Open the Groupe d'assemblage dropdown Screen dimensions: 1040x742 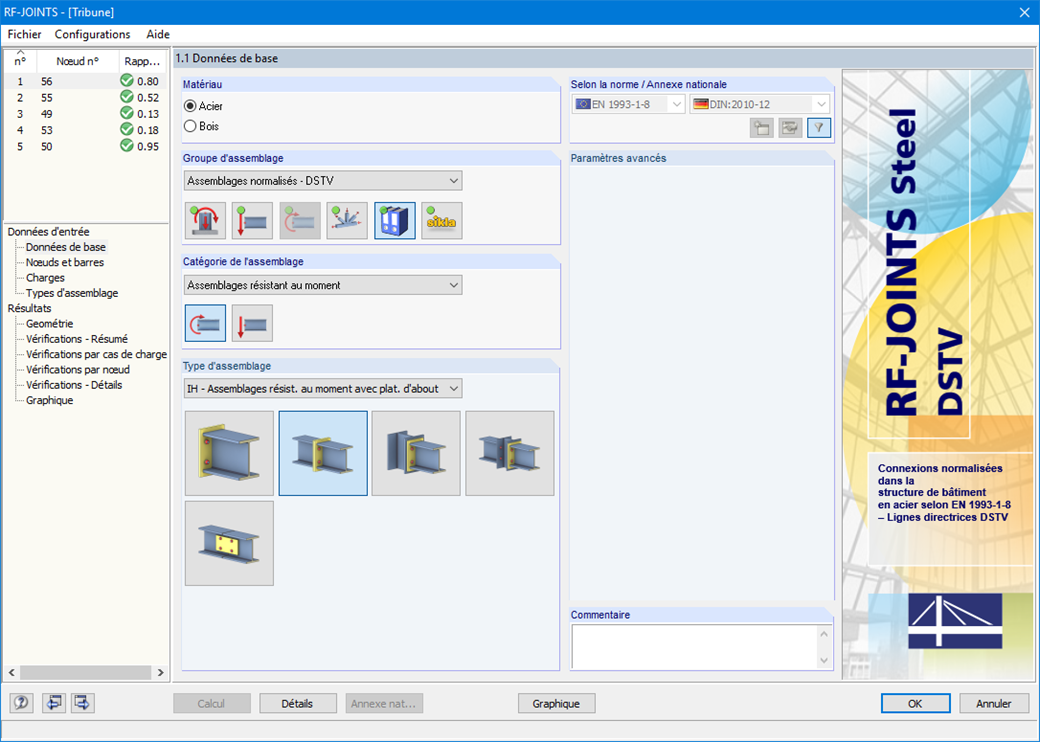[x=323, y=181]
